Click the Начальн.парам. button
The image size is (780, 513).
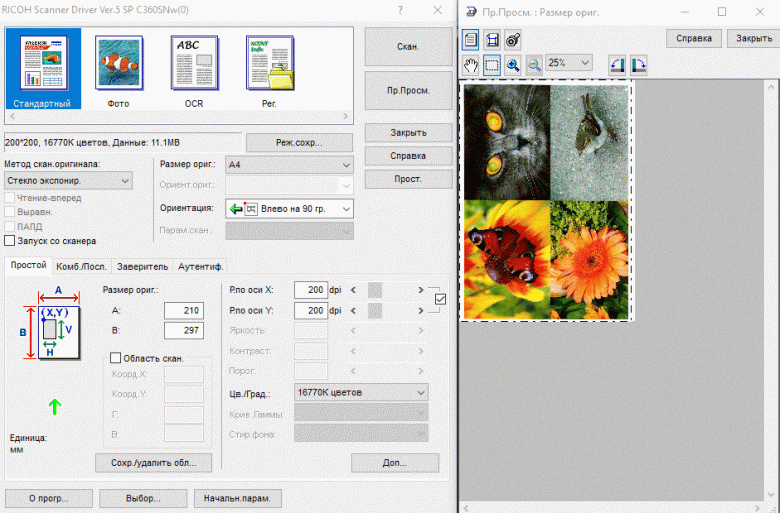point(237,498)
